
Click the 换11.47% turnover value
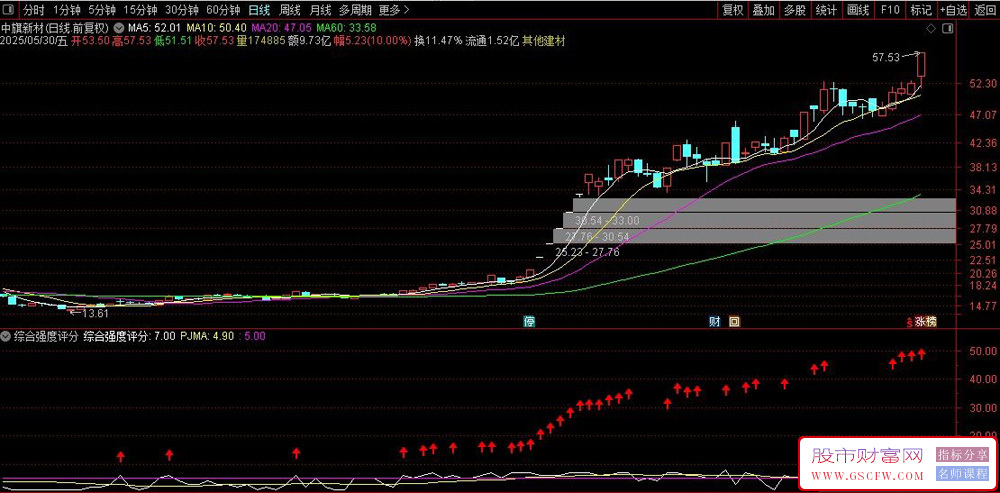pos(438,40)
